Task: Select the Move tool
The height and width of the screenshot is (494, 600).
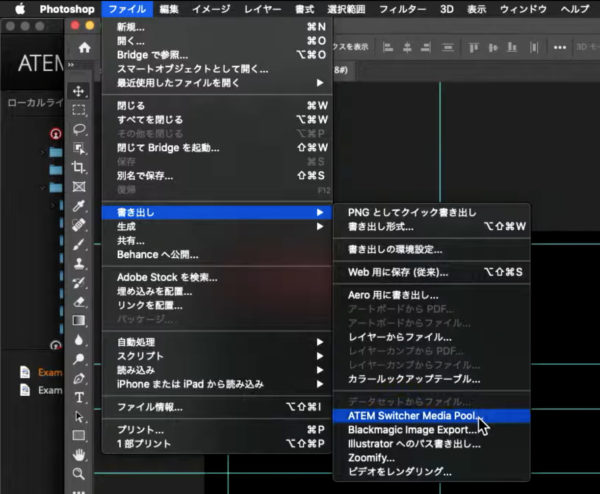Action: [x=79, y=91]
